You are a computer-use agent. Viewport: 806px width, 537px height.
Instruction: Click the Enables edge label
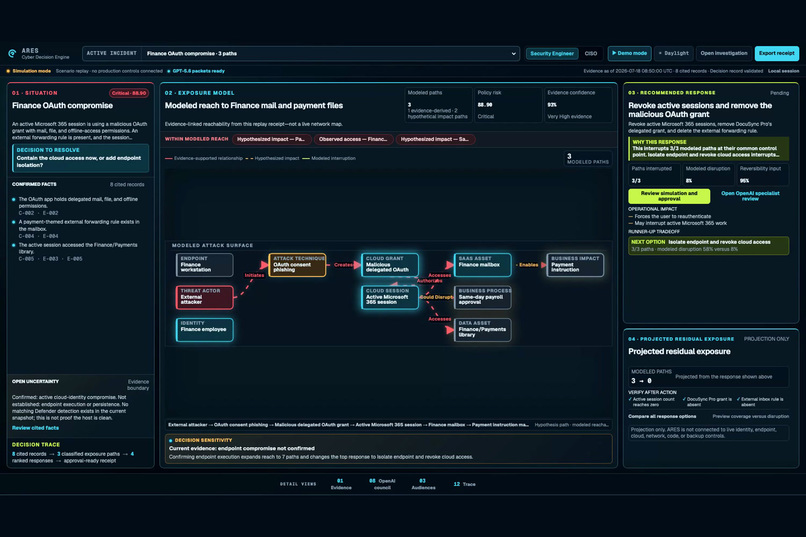pyautogui.click(x=528, y=265)
